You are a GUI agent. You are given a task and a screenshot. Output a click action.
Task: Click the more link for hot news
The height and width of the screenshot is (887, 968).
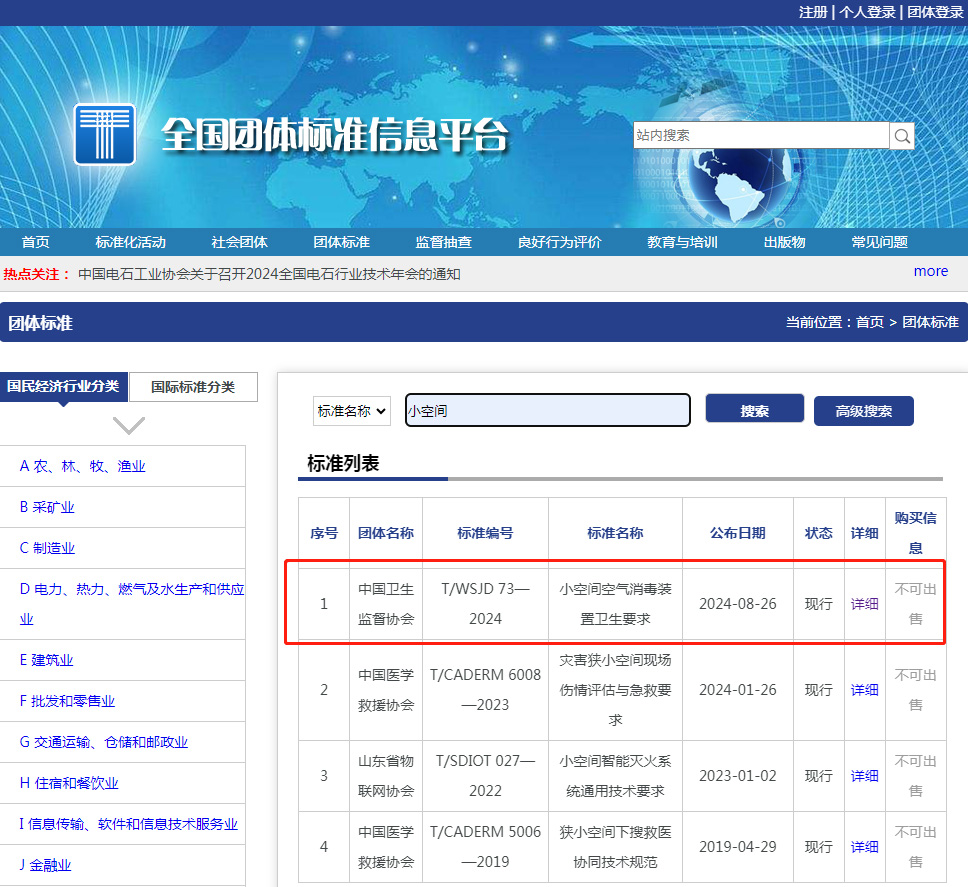(931, 271)
